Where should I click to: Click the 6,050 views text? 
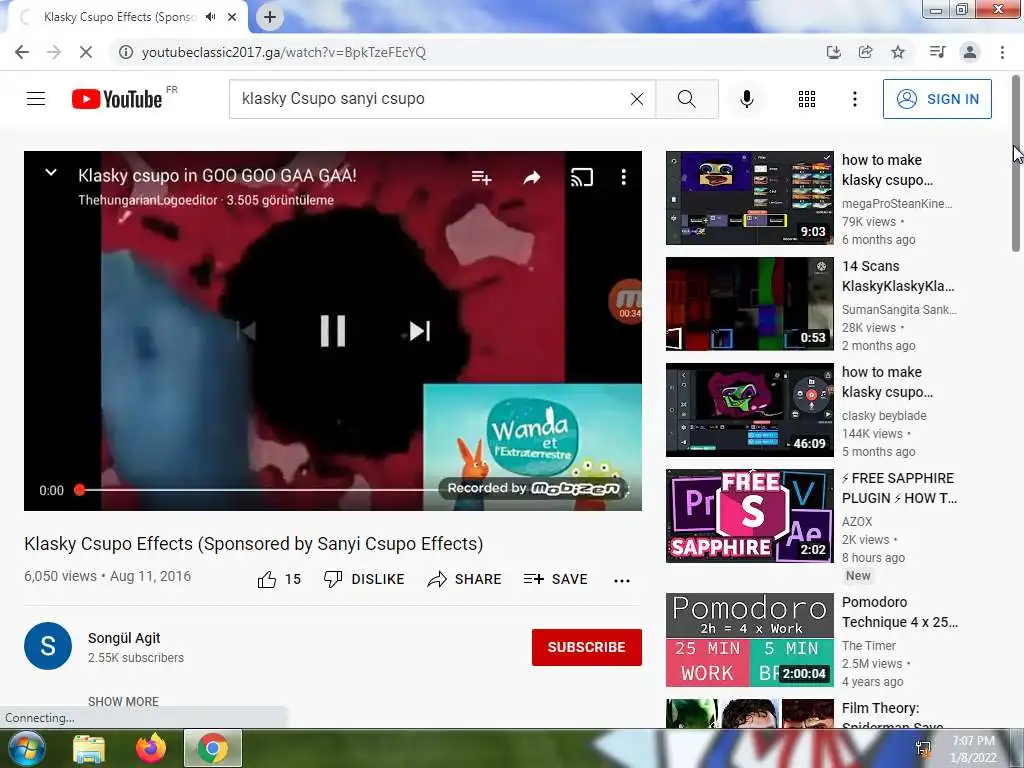point(60,576)
